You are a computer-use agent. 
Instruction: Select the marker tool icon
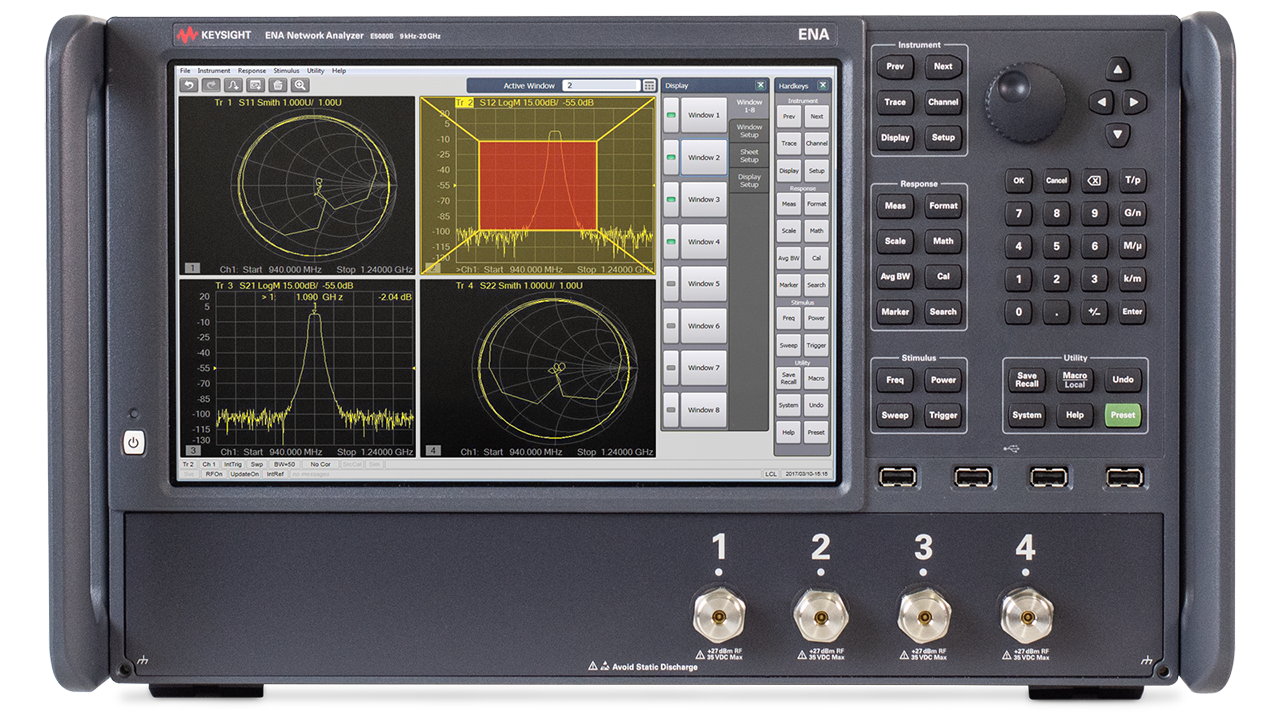[234, 86]
